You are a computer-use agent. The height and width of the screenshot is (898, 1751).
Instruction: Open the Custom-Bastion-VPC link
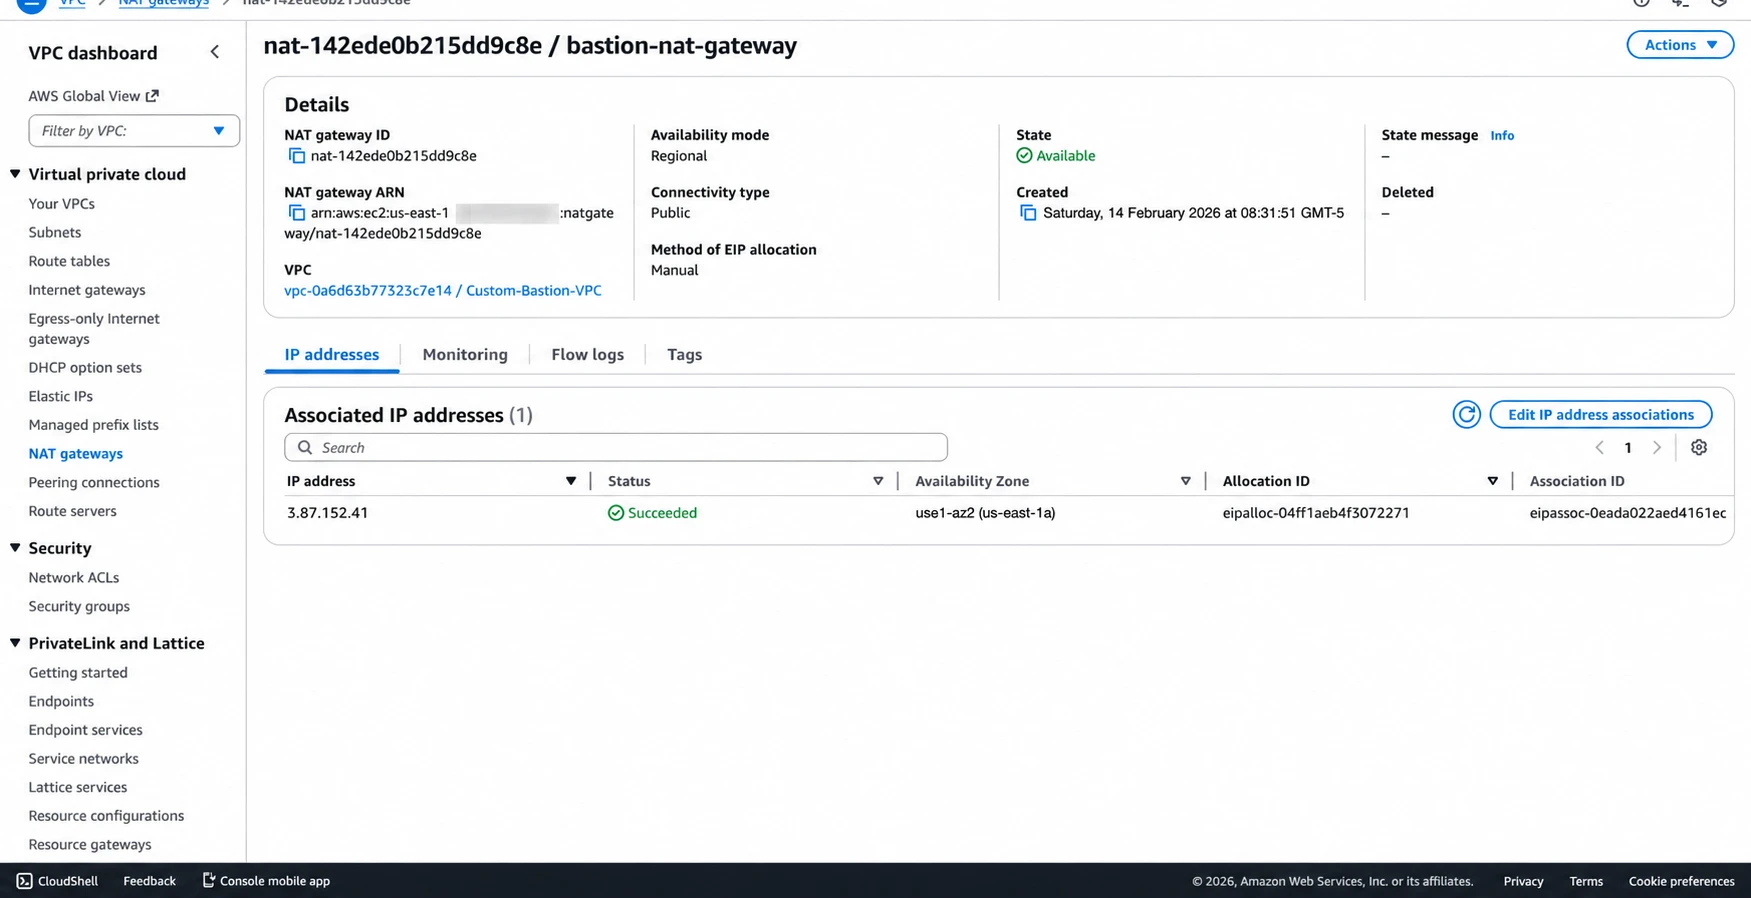tap(443, 291)
